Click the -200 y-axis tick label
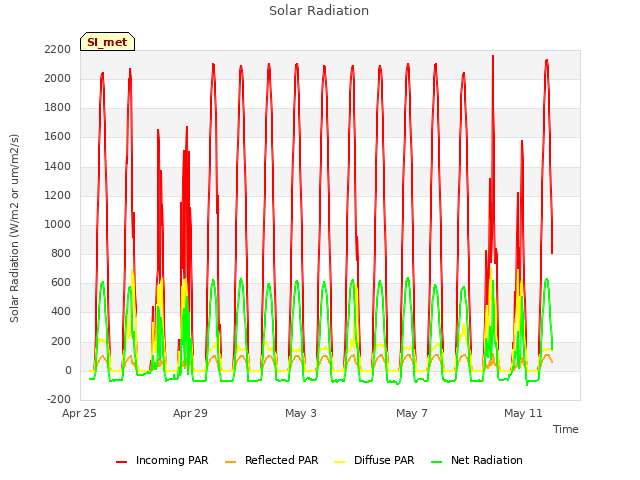Screen dimensions: 640x480 [x=59, y=400]
